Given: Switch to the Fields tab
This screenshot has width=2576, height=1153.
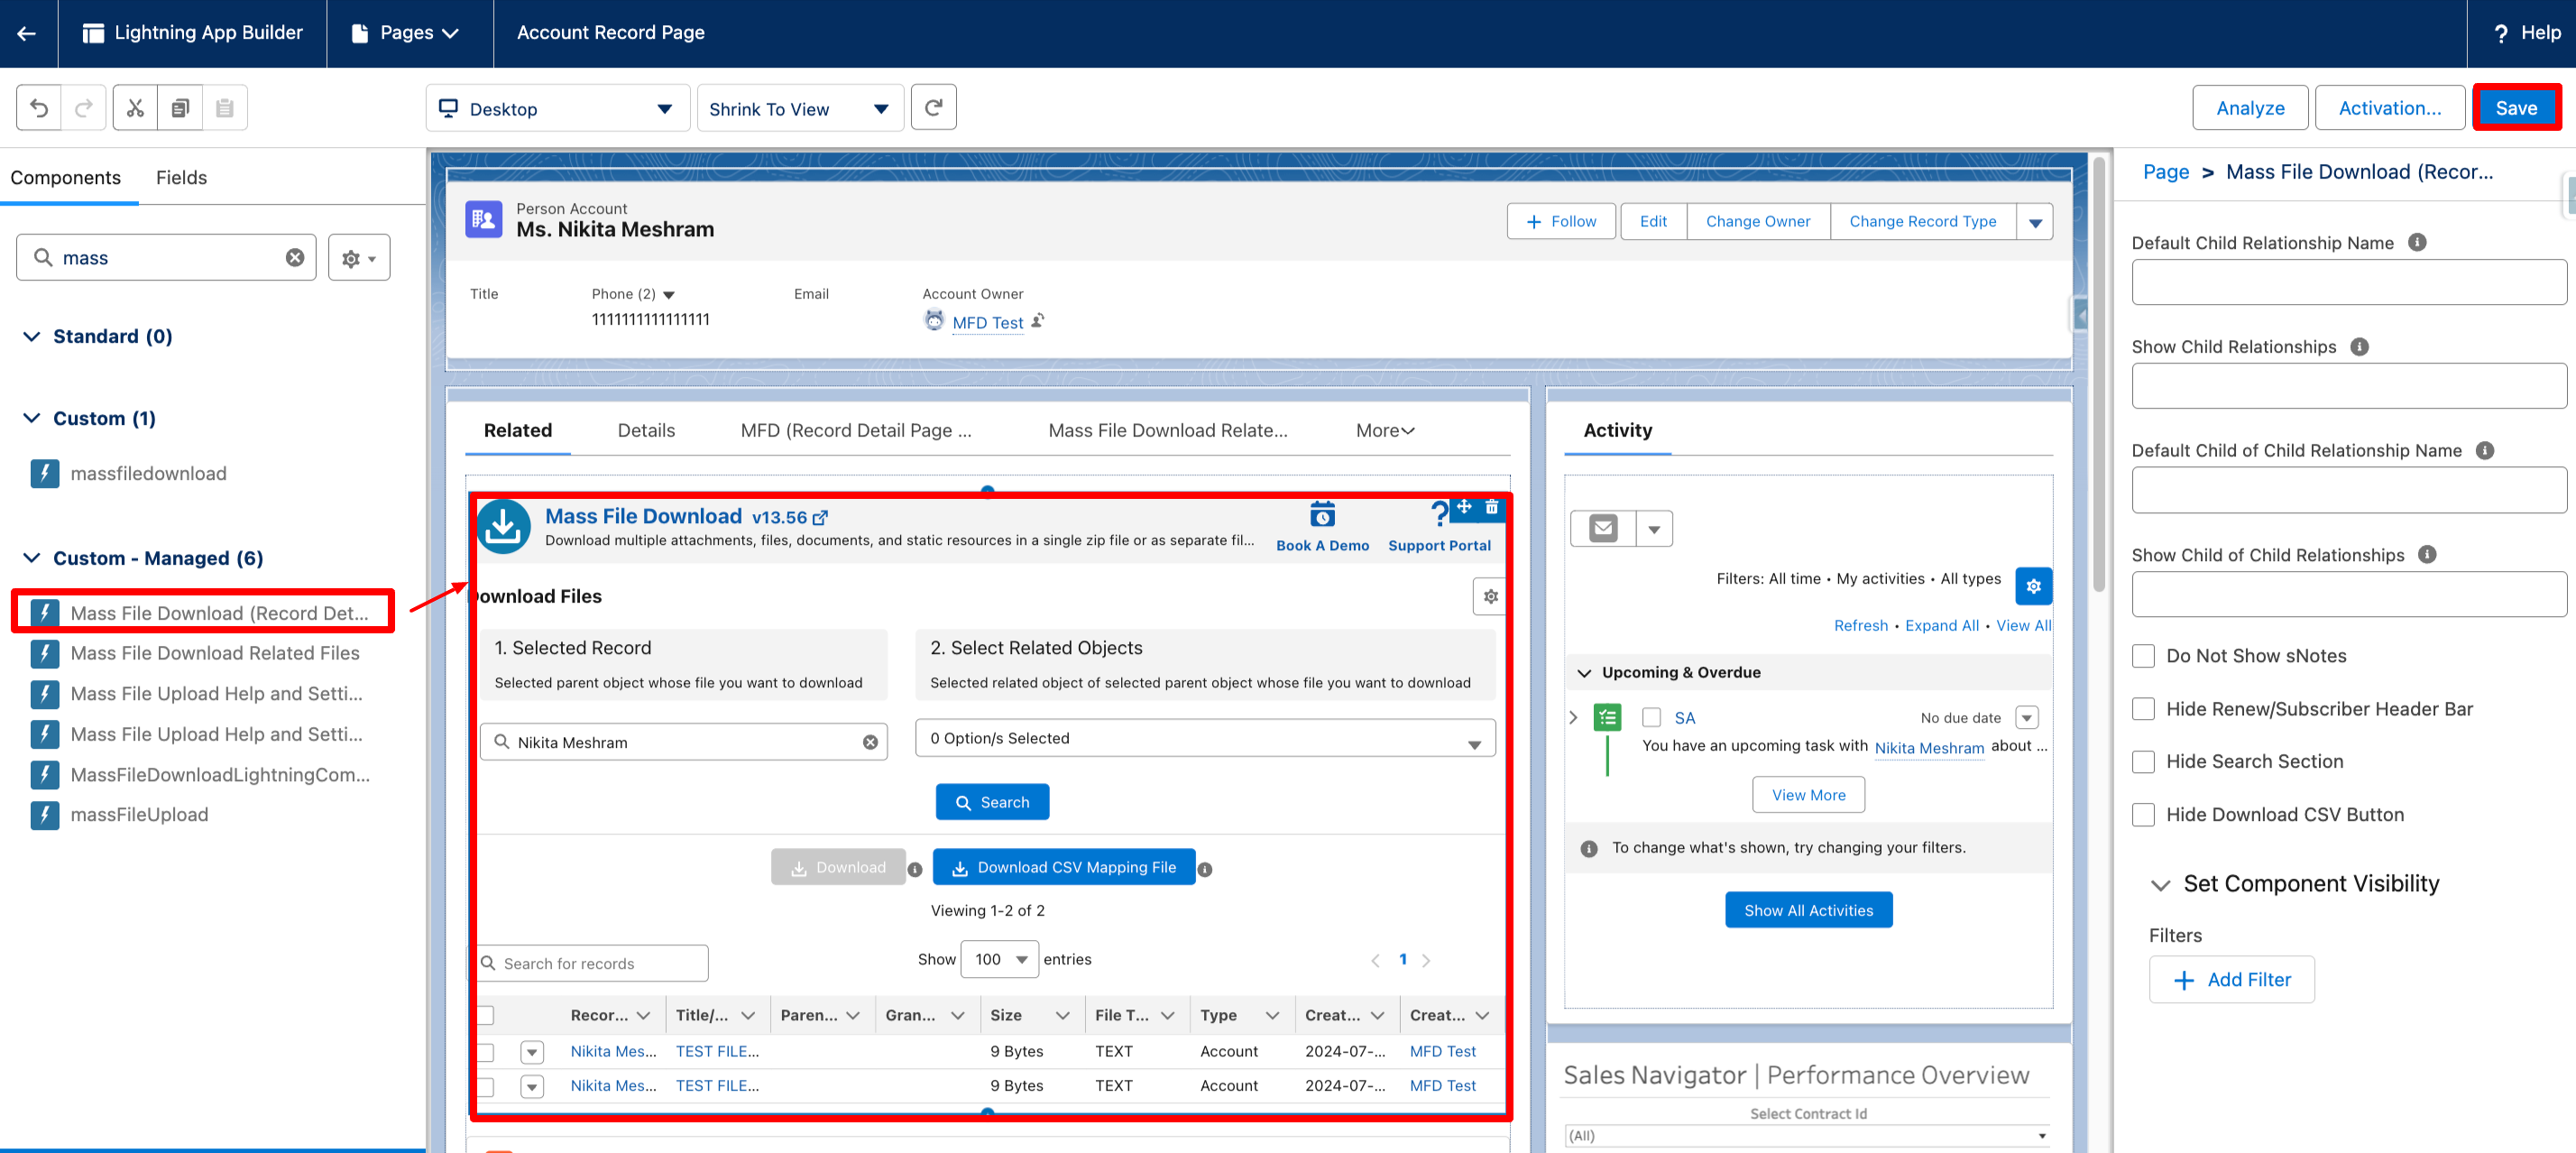Looking at the screenshot, I should pos(181,177).
